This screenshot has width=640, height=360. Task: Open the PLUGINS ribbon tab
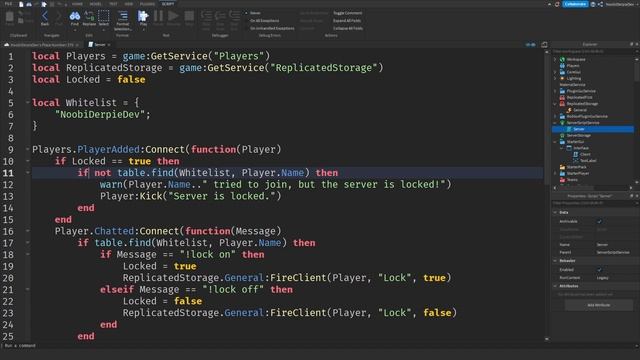[x=147, y=4]
